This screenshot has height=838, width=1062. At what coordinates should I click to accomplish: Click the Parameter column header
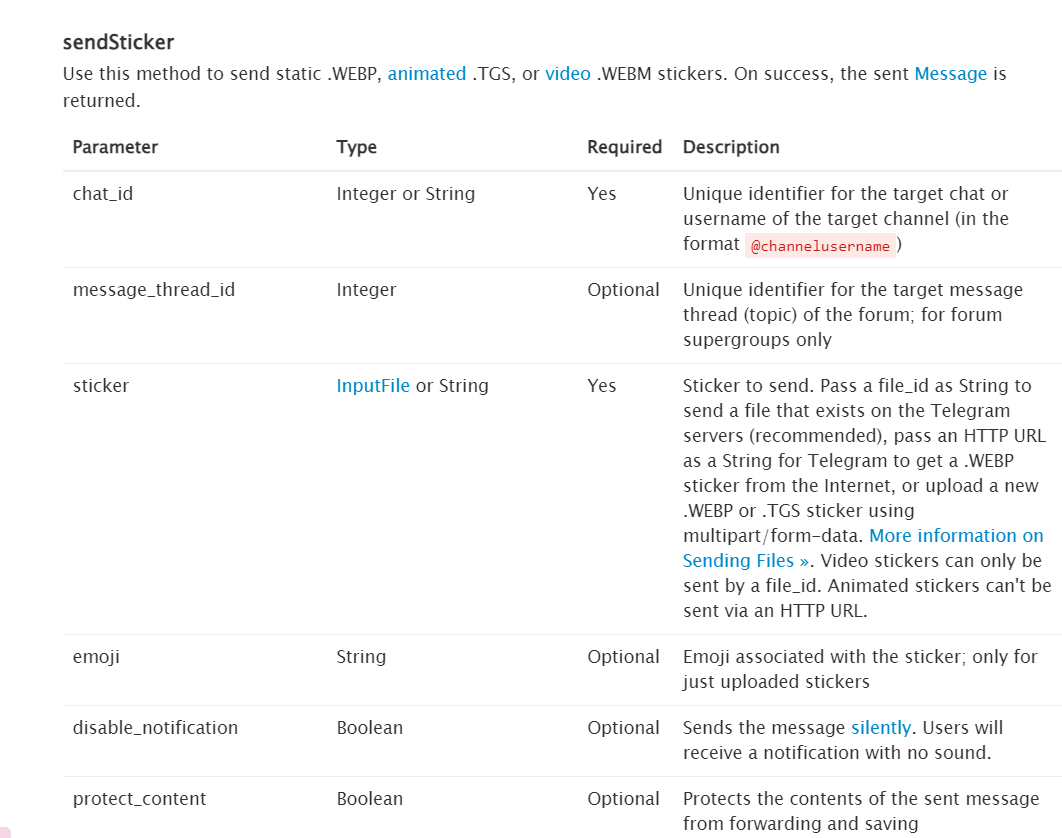coord(115,147)
